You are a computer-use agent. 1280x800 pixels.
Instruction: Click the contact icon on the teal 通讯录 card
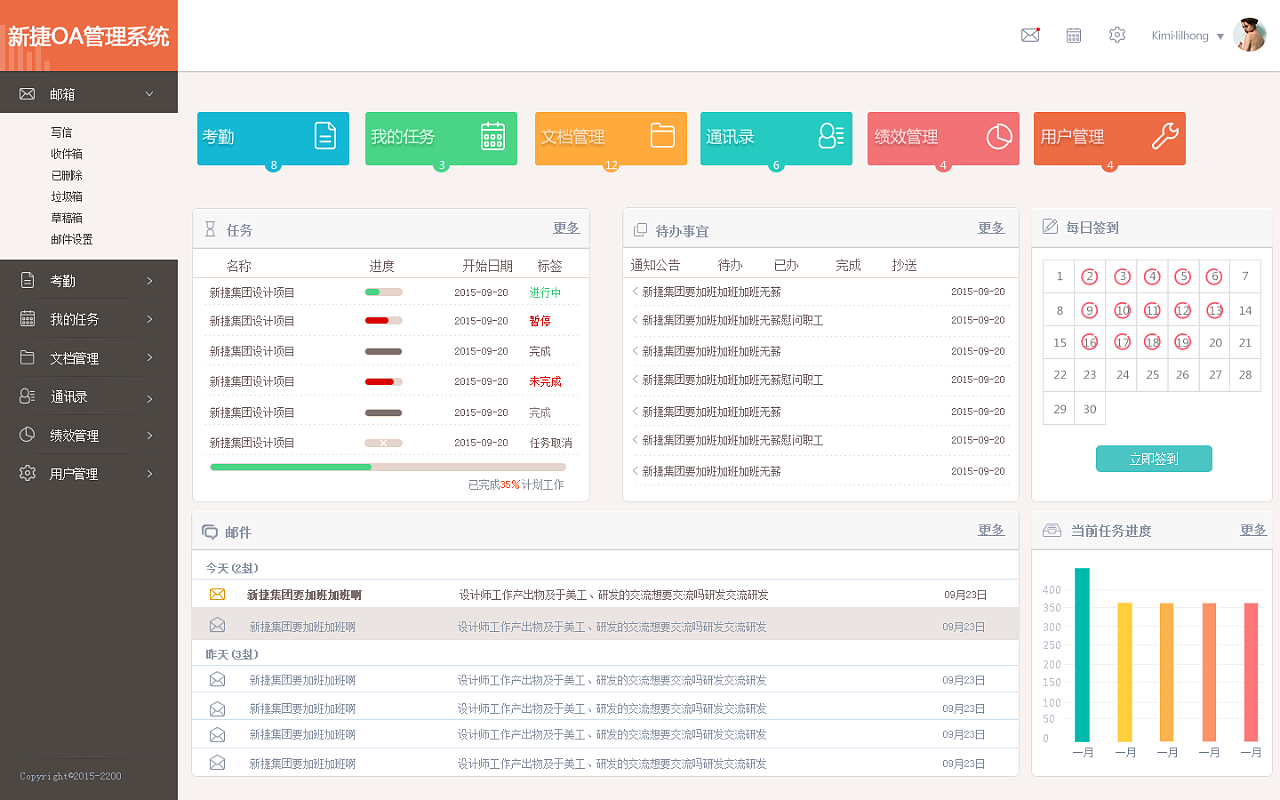pyautogui.click(x=831, y=136)
